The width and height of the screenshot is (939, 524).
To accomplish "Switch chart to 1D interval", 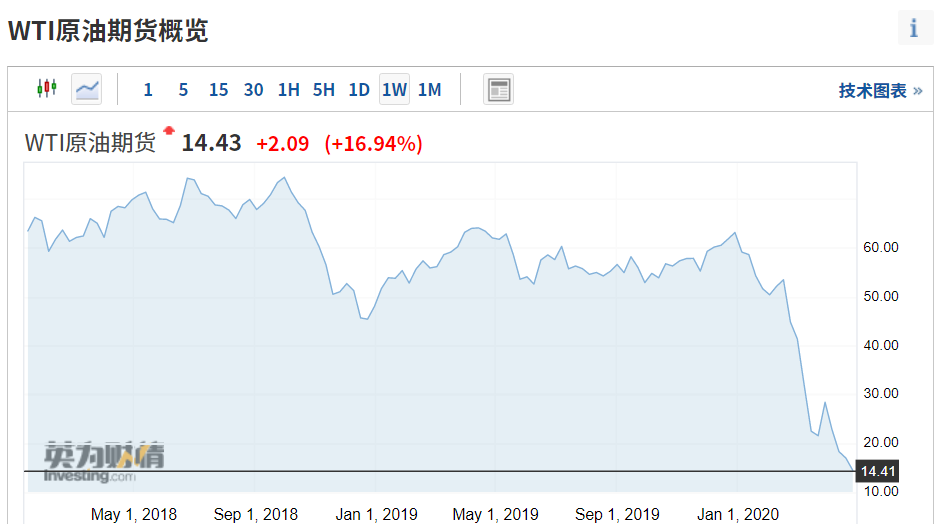I will [359, 90].
